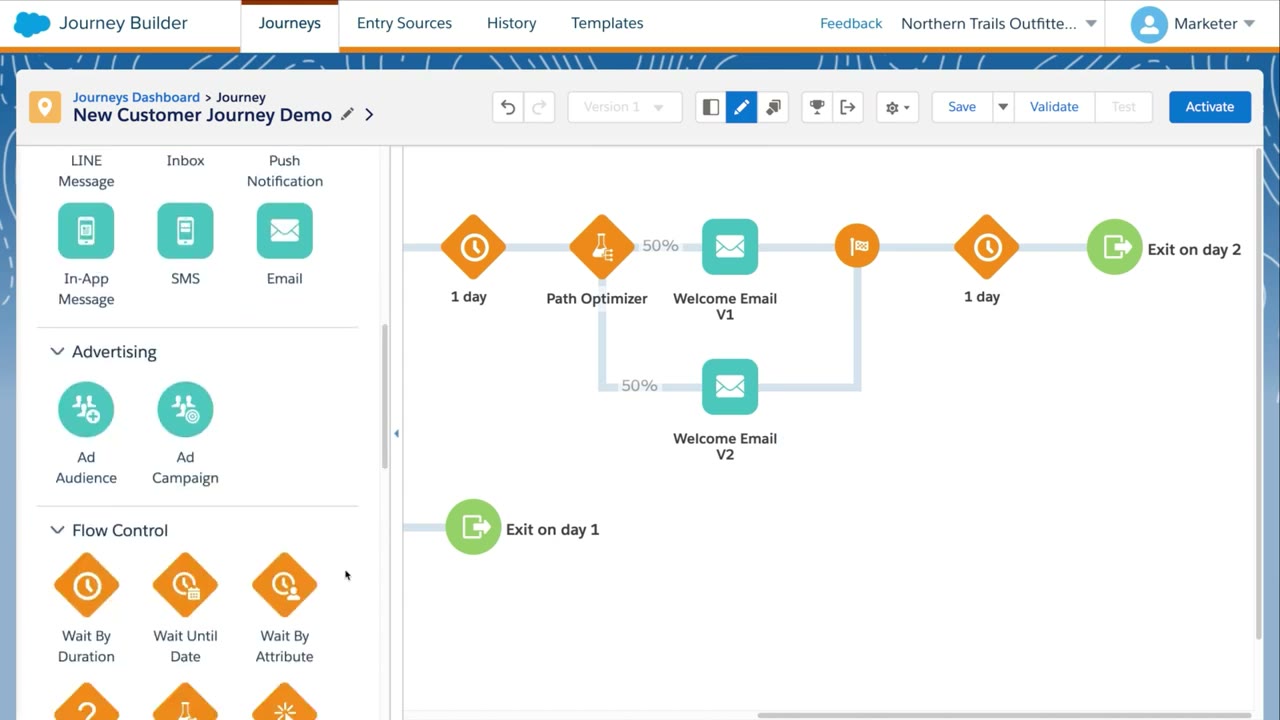Image resolution: width=1280 pixels, height=720 pixels.
Task: Select the Wait By Duration icon
Action: tap(86, 585)
